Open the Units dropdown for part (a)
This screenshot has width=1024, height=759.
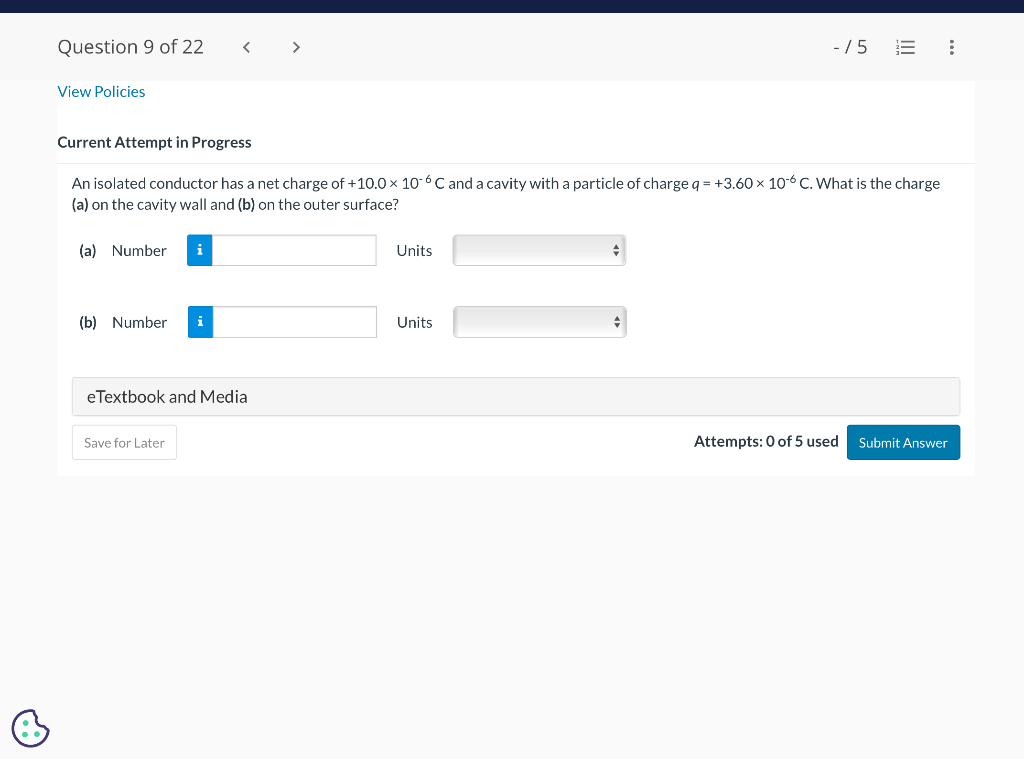pos(539,250)
